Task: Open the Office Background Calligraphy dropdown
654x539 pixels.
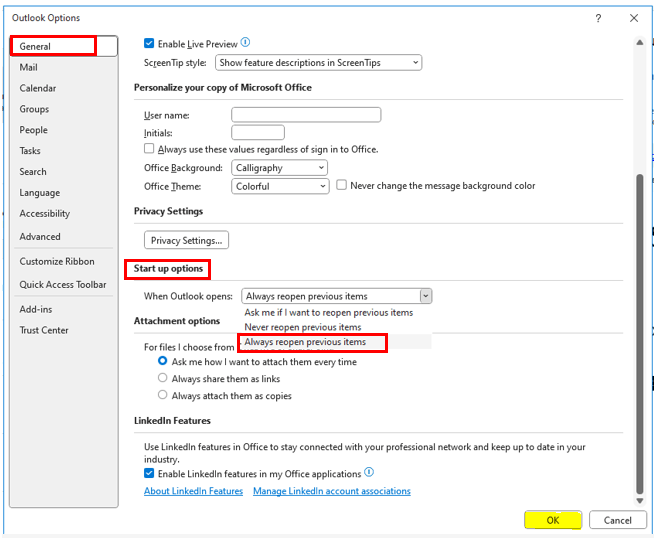Action: 279,168
